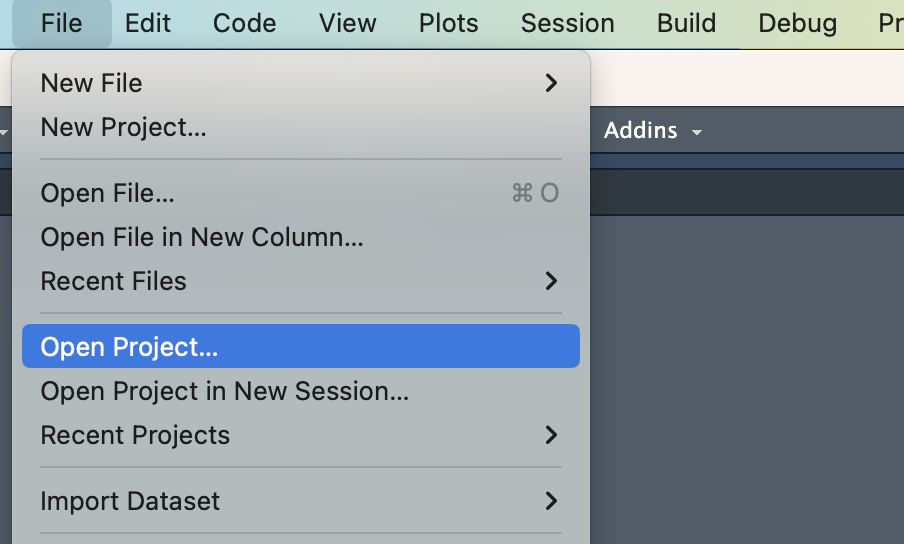Select Open File... menu entry
This screenshot has width=904, height=544.
coord(301,192)
